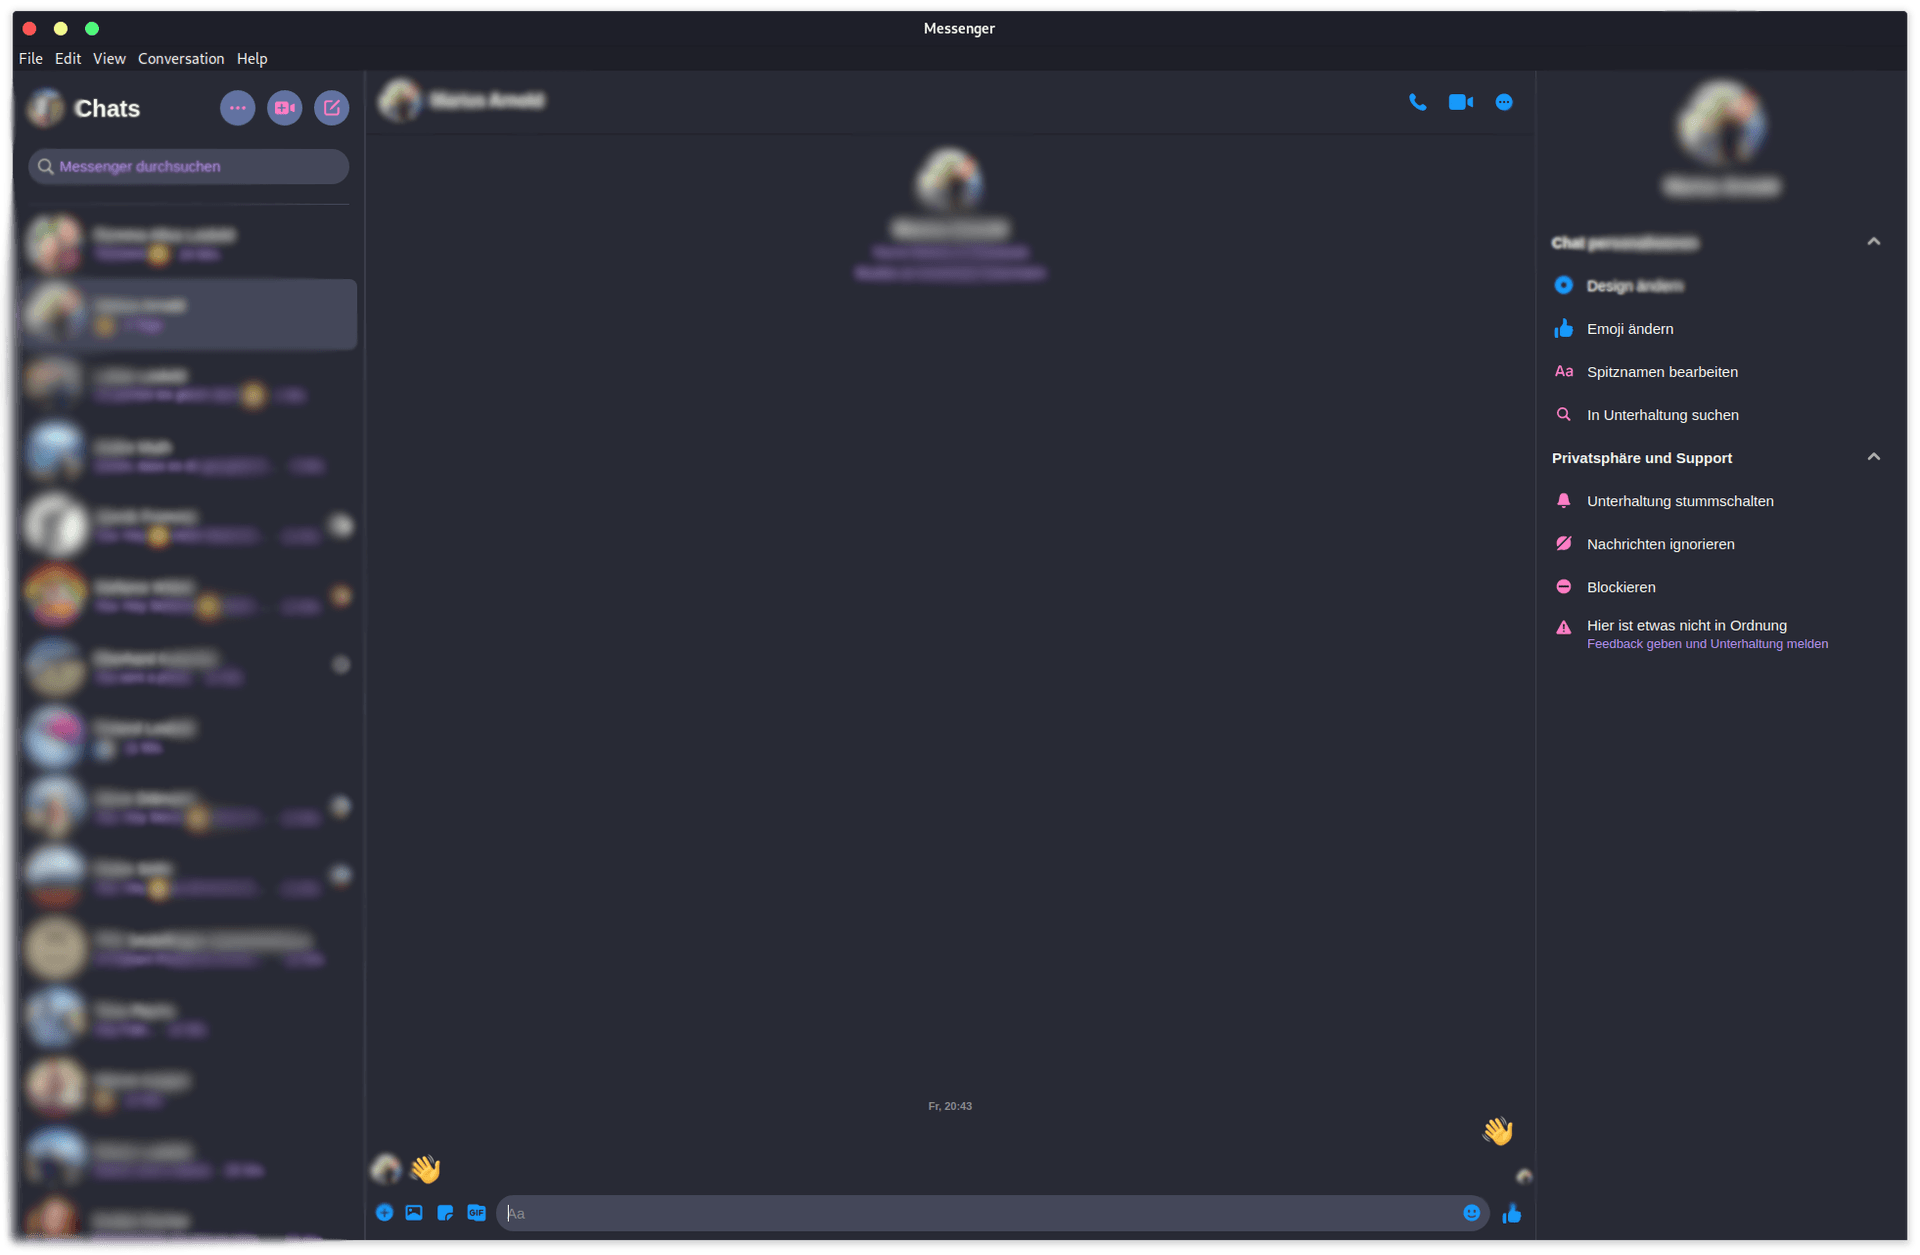
Task: Click thumbs-up icon beside Emoji ändern
Action: pos(1564,329)
